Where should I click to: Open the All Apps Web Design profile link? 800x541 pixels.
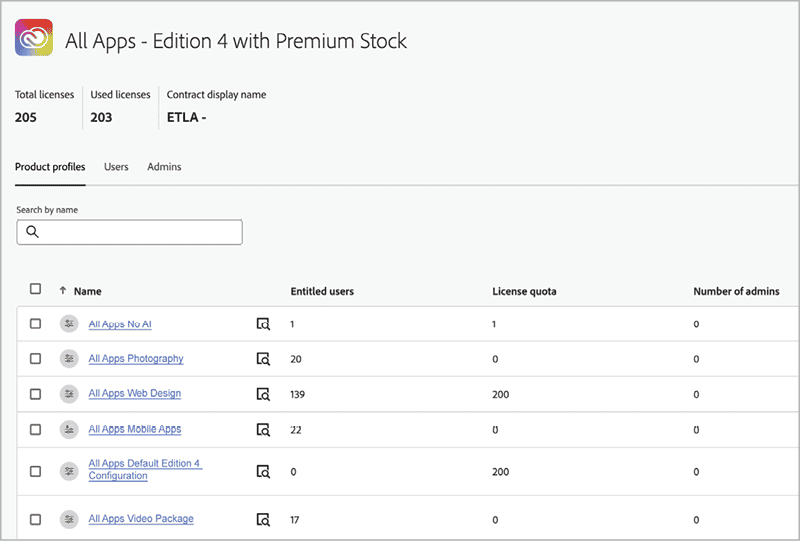coord(135,394)
